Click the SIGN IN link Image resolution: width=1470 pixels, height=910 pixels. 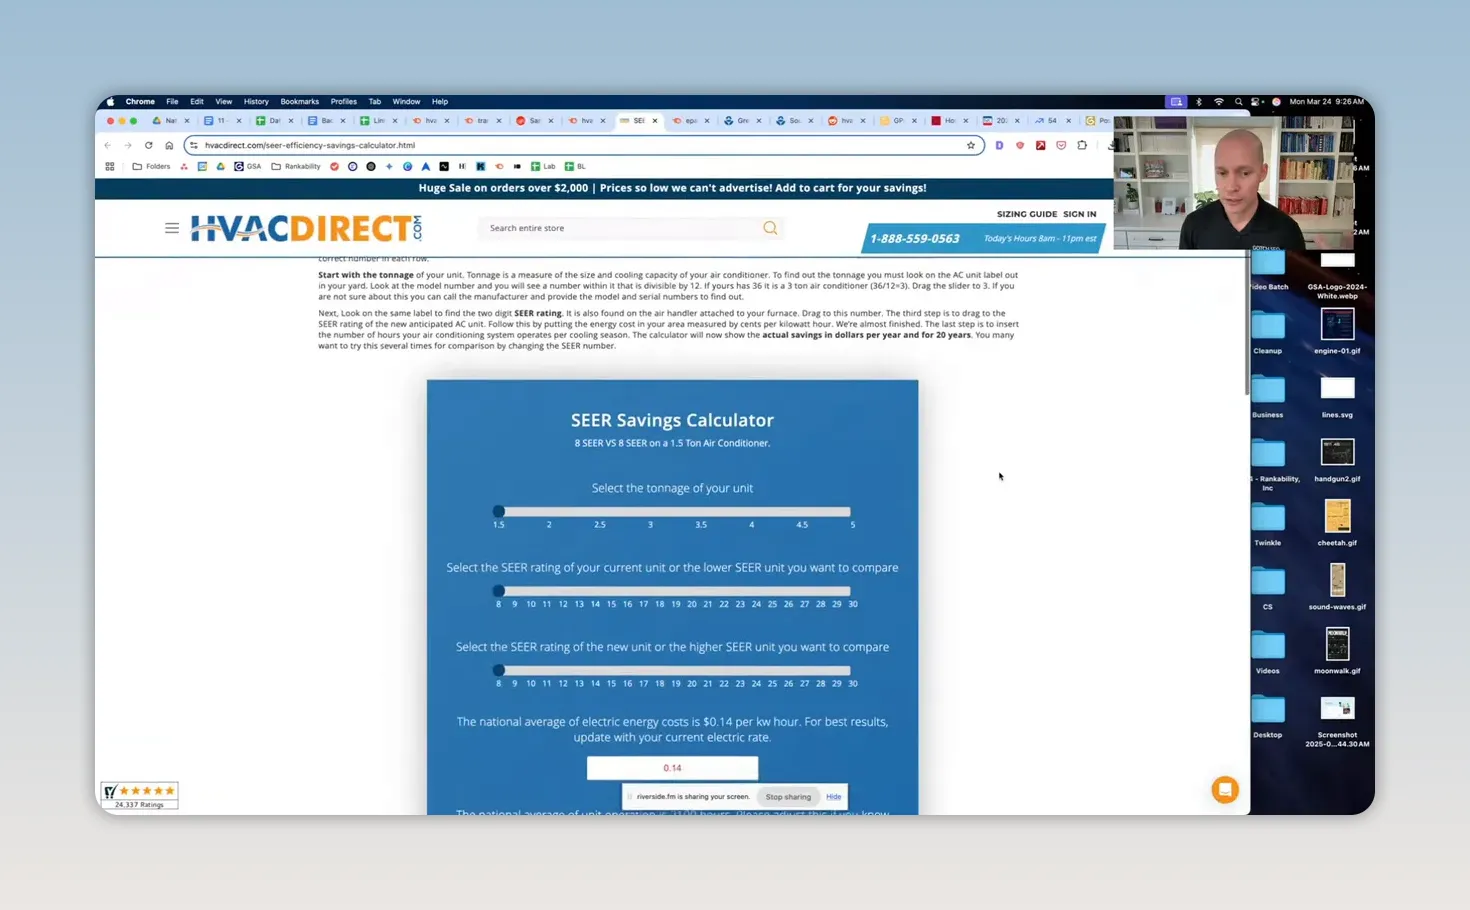click(x=1080, y=214)
